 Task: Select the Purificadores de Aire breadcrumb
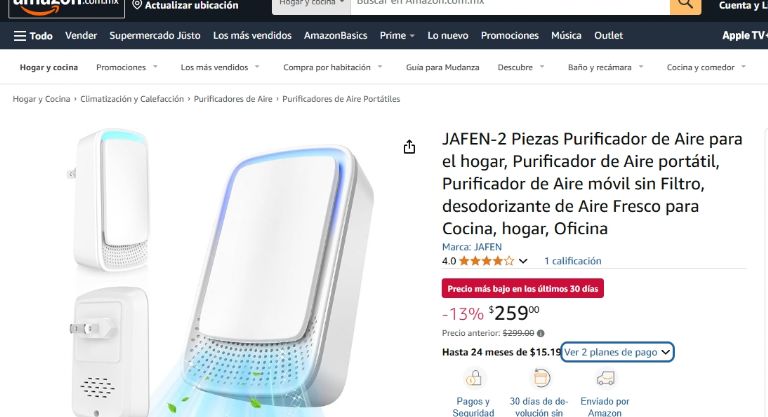pos(233,99)
